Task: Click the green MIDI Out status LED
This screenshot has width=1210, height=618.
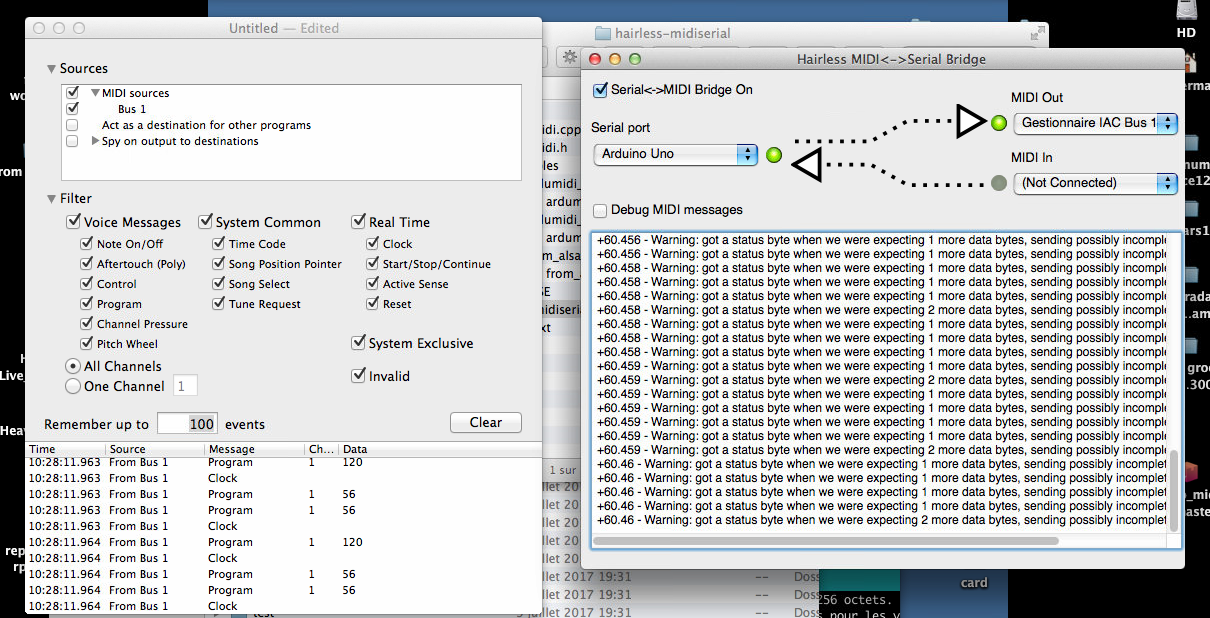Action: (998, 123)
